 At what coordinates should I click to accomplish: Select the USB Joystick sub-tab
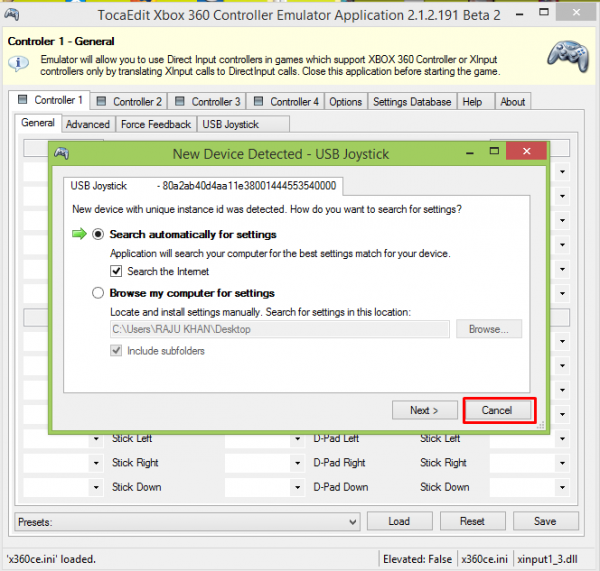pos(243,124)
